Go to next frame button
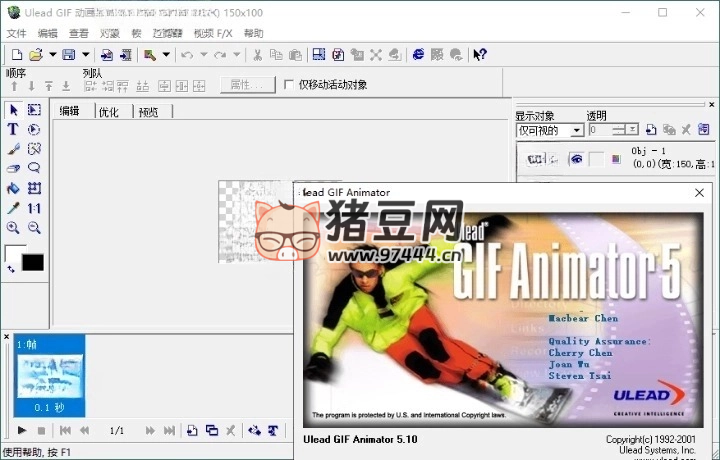 [150, 431]
